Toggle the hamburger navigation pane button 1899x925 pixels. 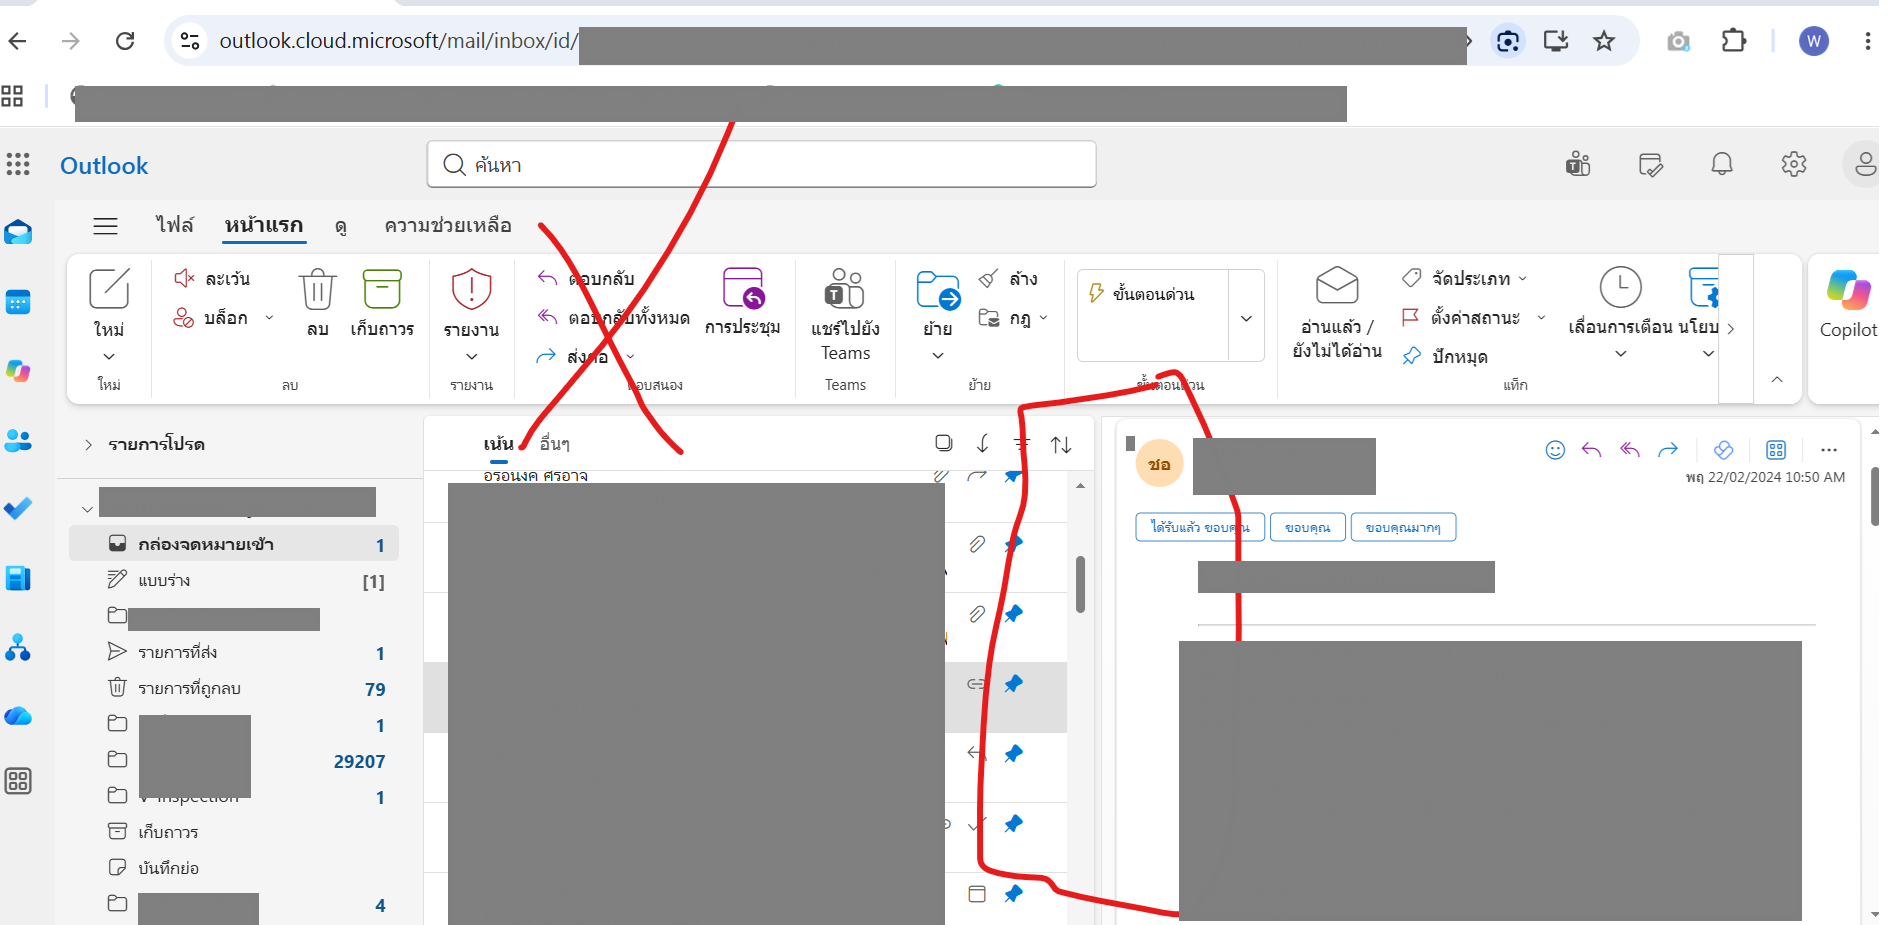click(x=105, y=226)
